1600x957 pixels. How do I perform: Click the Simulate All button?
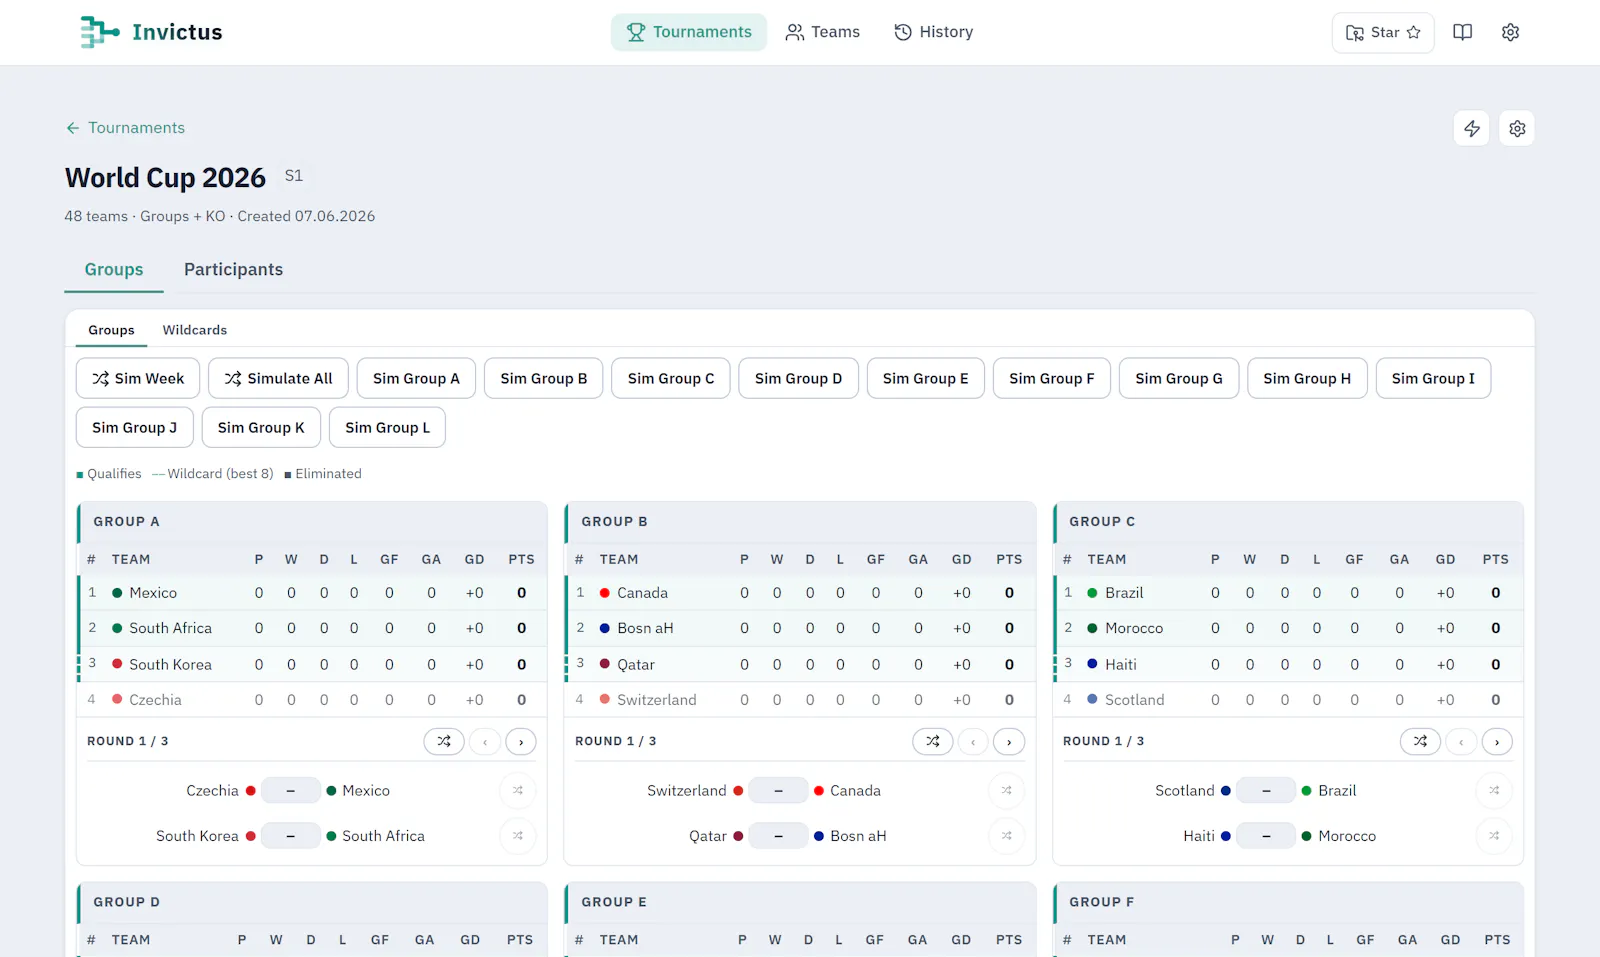click(x=278, y=379)
